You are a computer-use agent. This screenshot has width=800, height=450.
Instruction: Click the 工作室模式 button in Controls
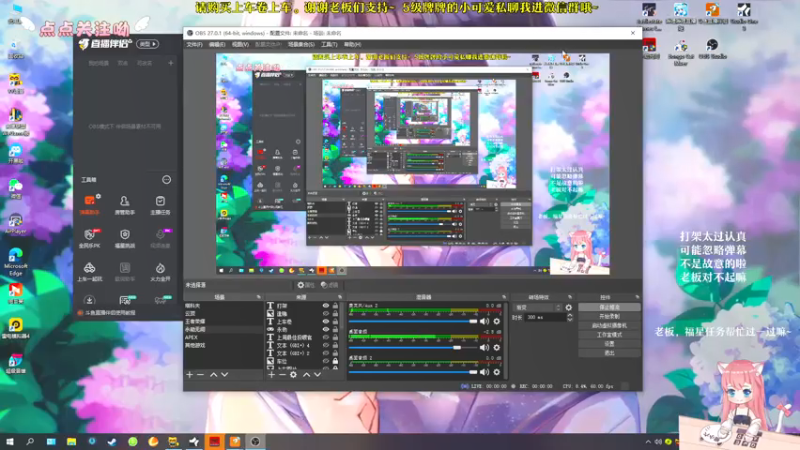pos(609,335)
